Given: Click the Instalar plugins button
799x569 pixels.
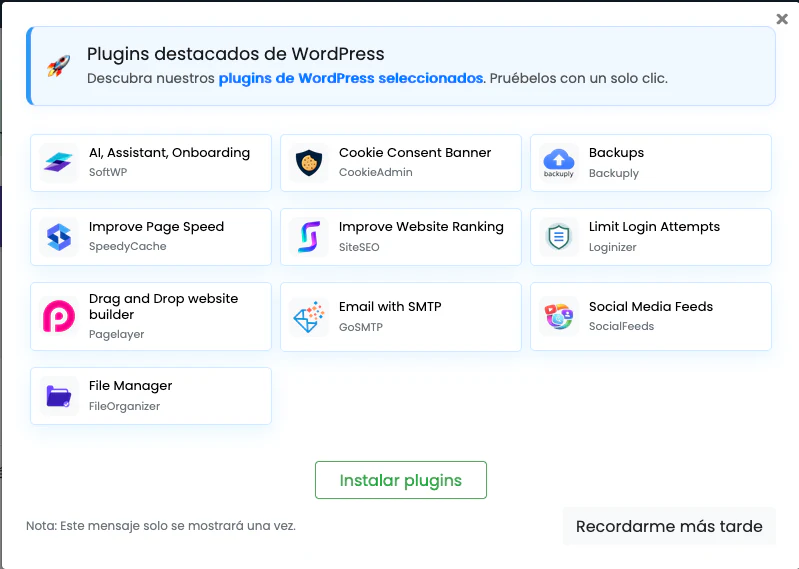Looking at the screenshot, I should 401,480.
